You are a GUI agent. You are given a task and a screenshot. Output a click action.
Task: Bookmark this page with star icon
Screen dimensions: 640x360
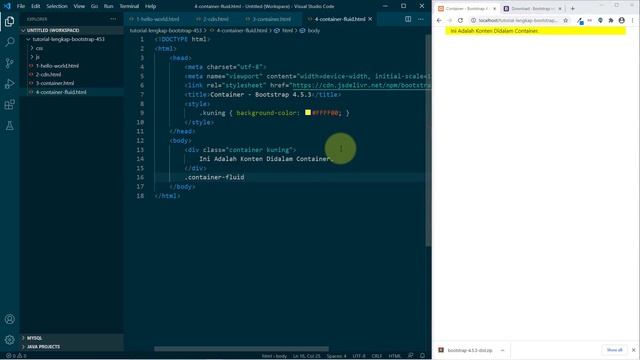click(x=565, y=20)
